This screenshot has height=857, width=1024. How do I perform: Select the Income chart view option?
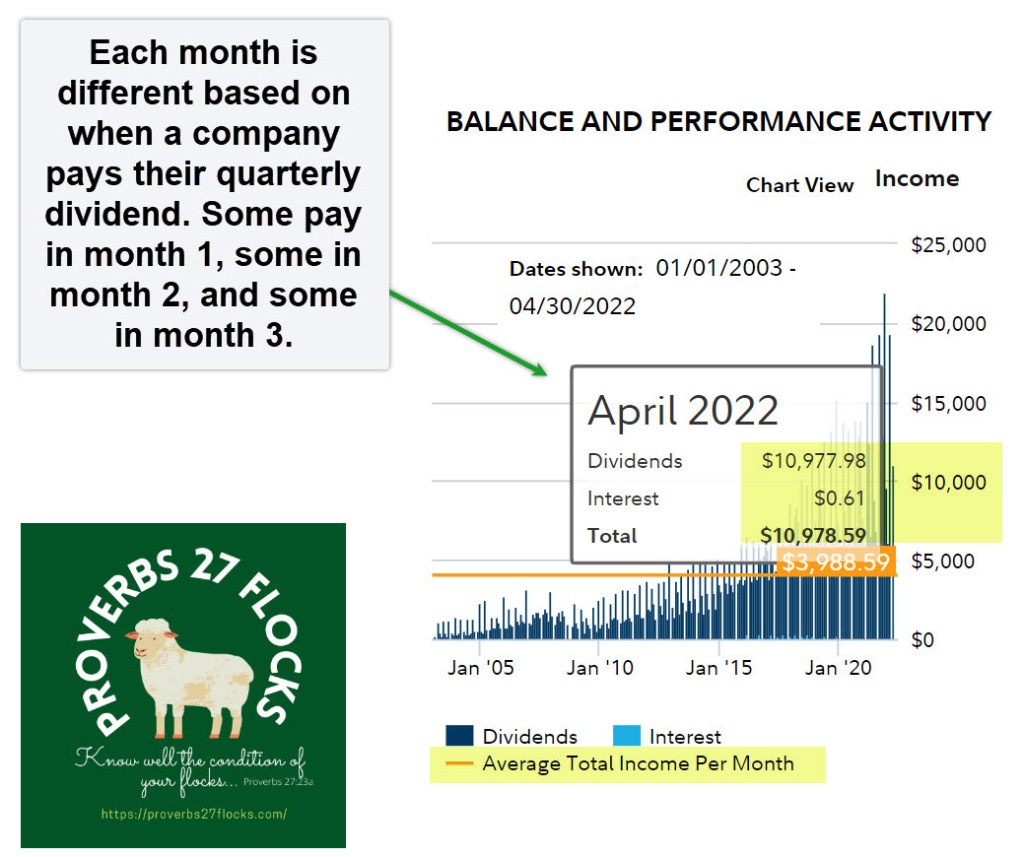tap(916, 179)
